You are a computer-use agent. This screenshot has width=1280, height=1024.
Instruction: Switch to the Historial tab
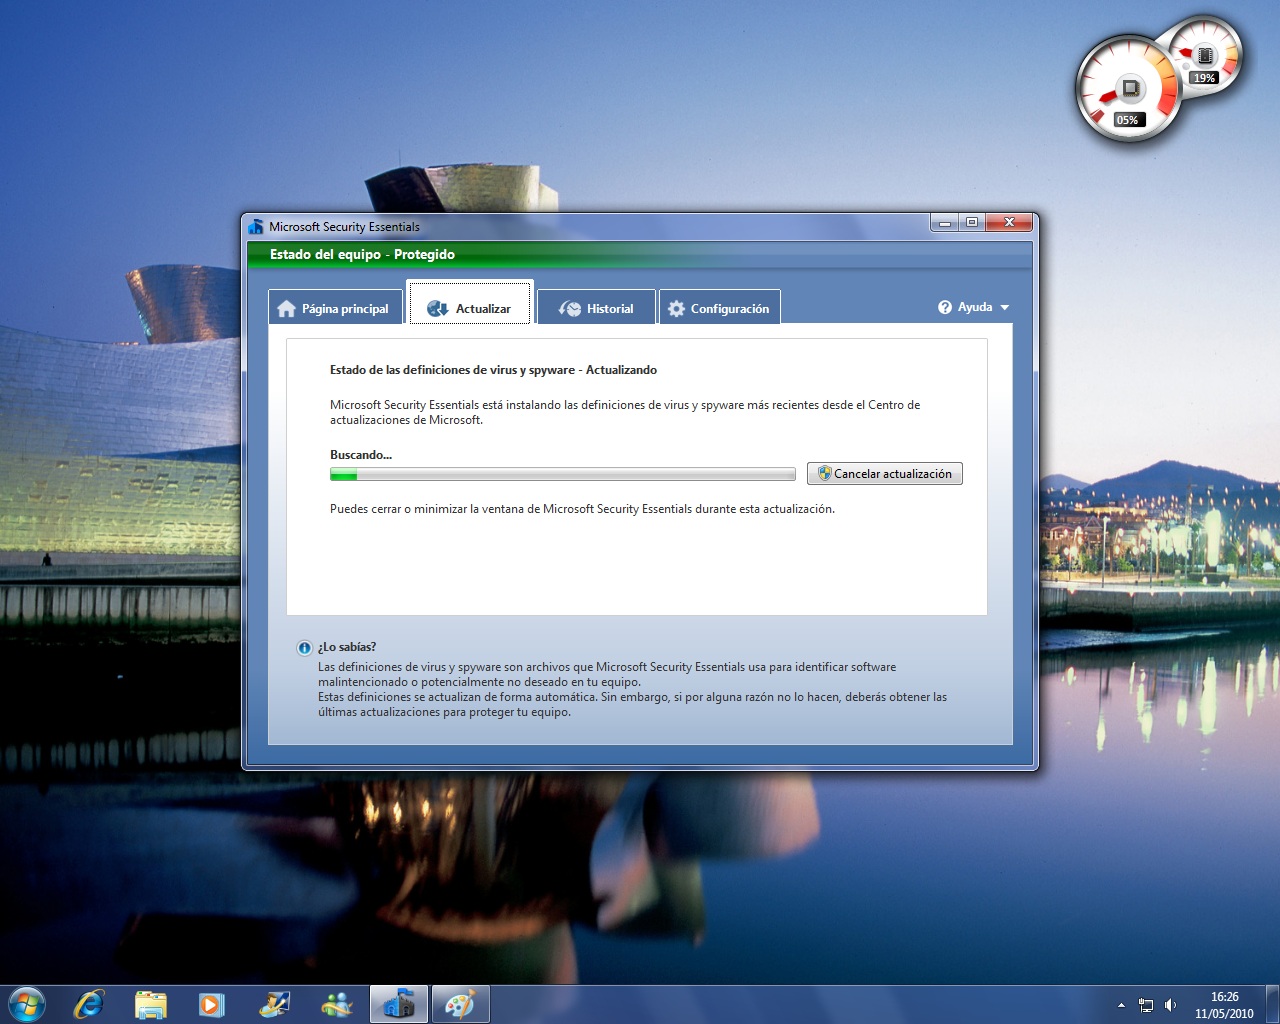tap(596, 308)
